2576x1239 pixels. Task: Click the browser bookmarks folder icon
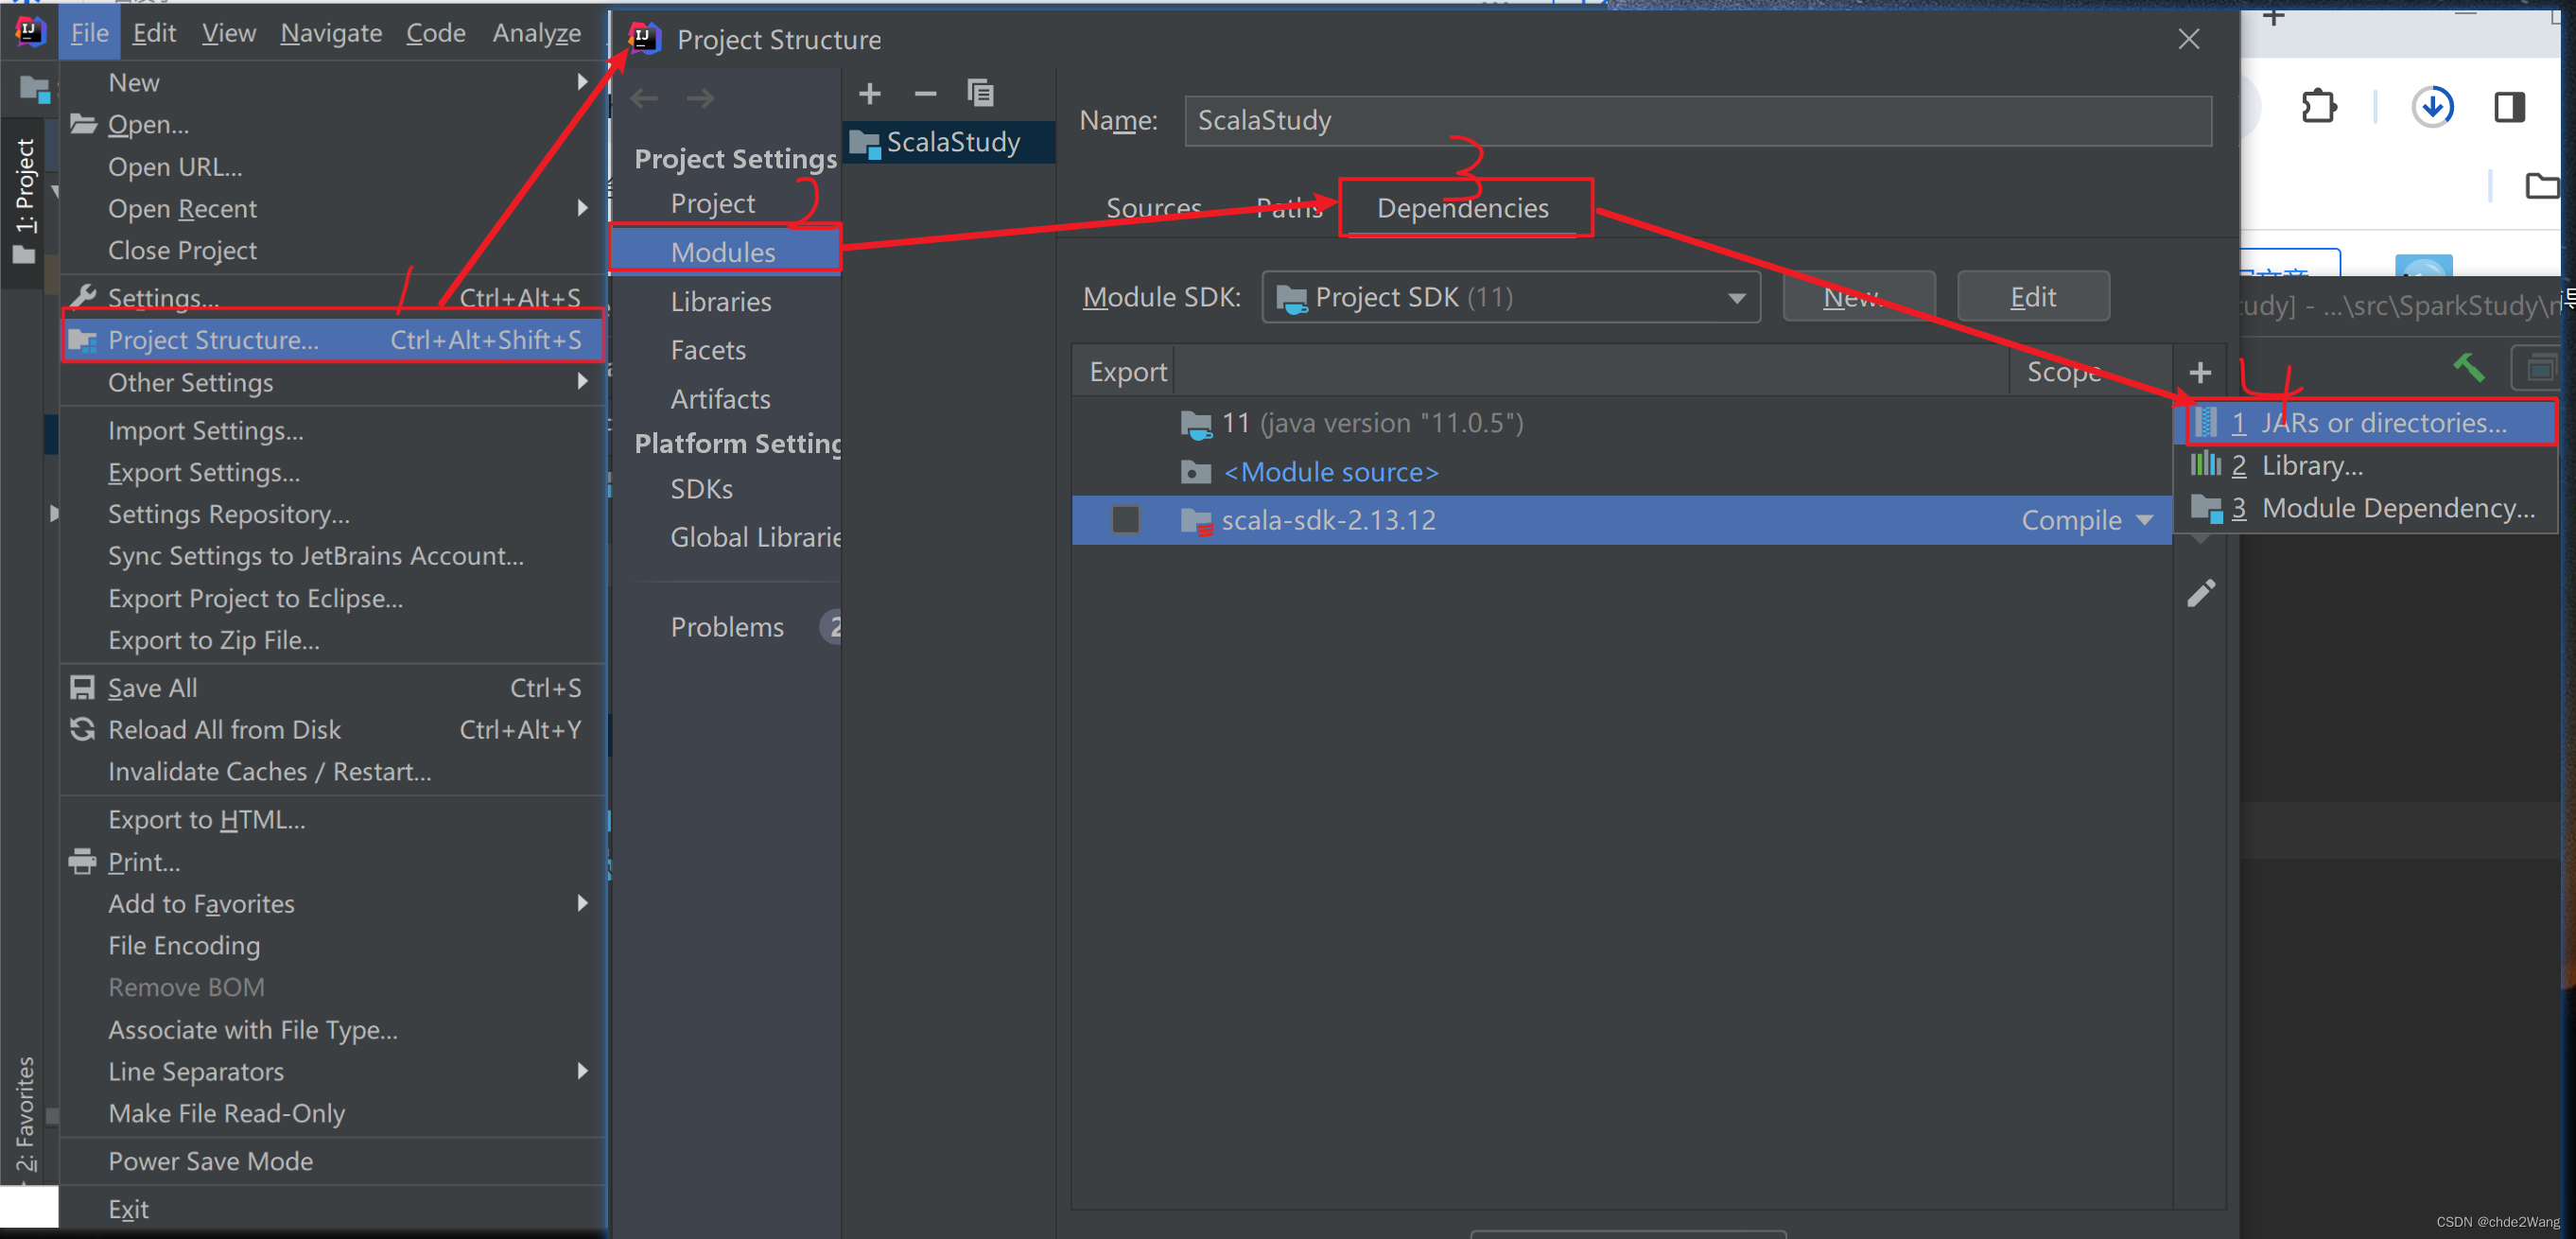2541,186
